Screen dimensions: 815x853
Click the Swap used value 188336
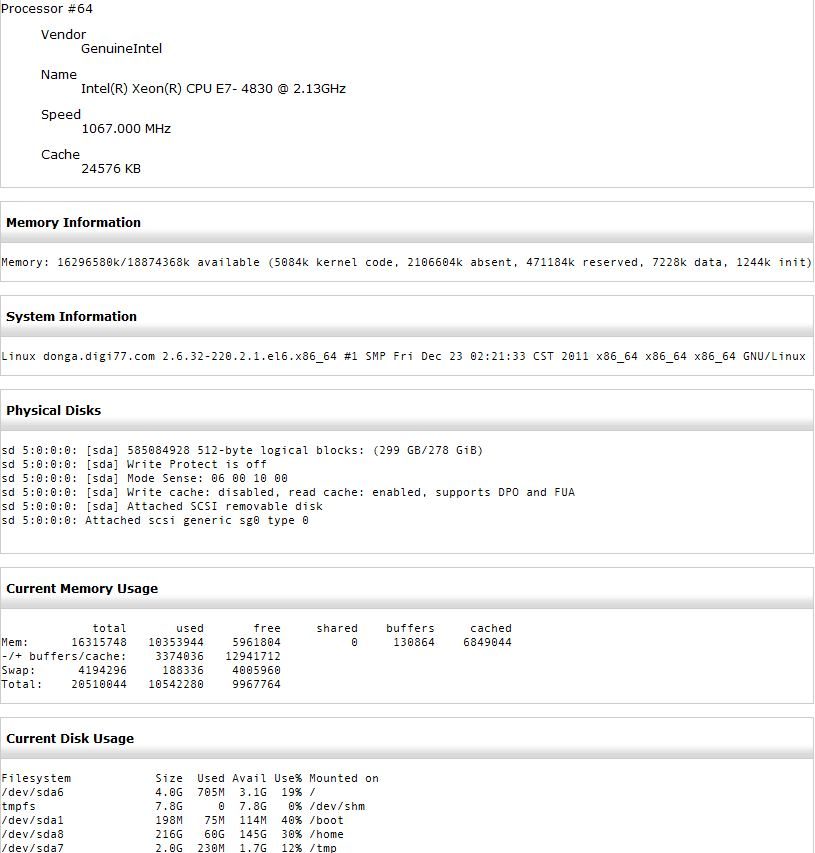tap(183, 671)
